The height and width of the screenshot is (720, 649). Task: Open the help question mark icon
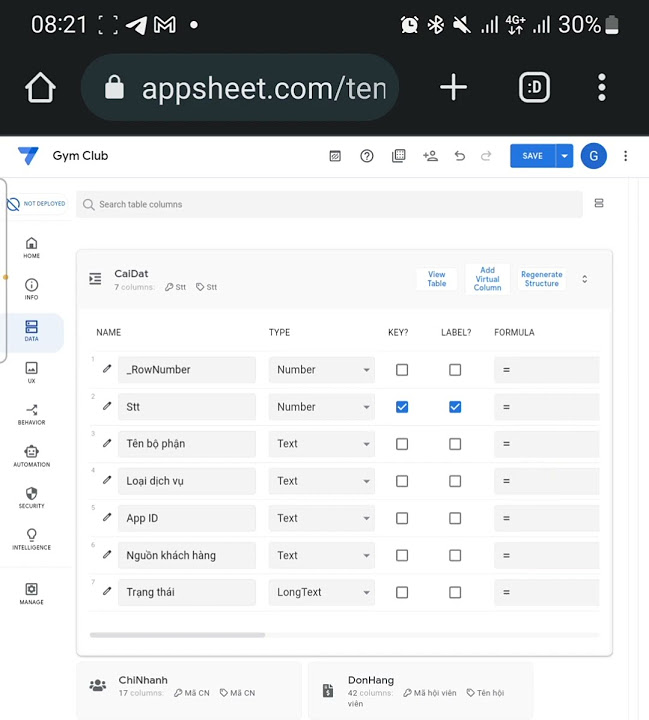[367, 156]
